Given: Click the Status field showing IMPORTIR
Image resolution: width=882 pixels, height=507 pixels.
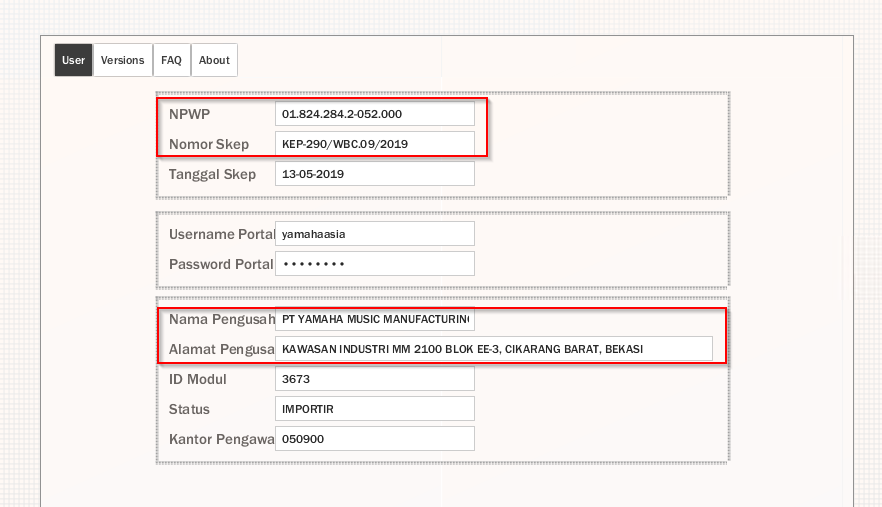Looking at the screenshot, I should 374,409.
